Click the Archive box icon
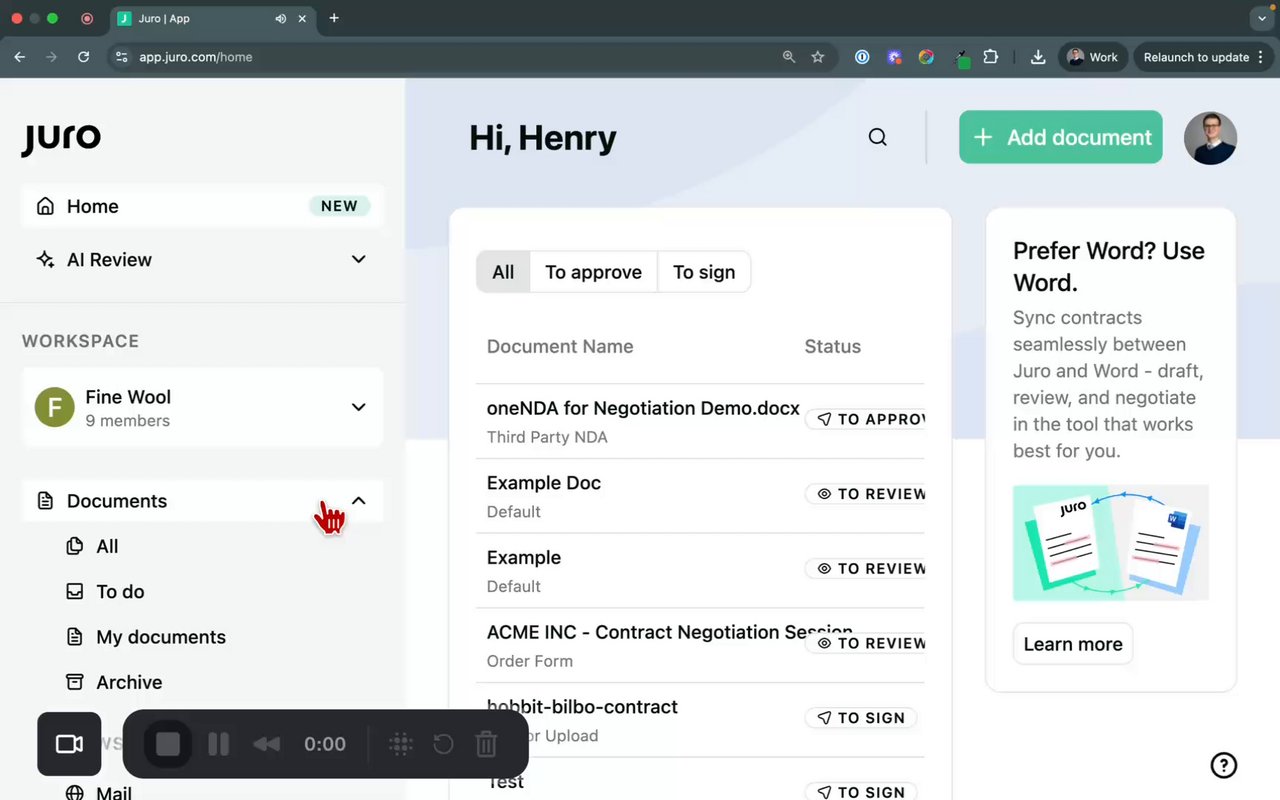The height and width of the screenshot is (800, 1280). [x=74, y=682]
